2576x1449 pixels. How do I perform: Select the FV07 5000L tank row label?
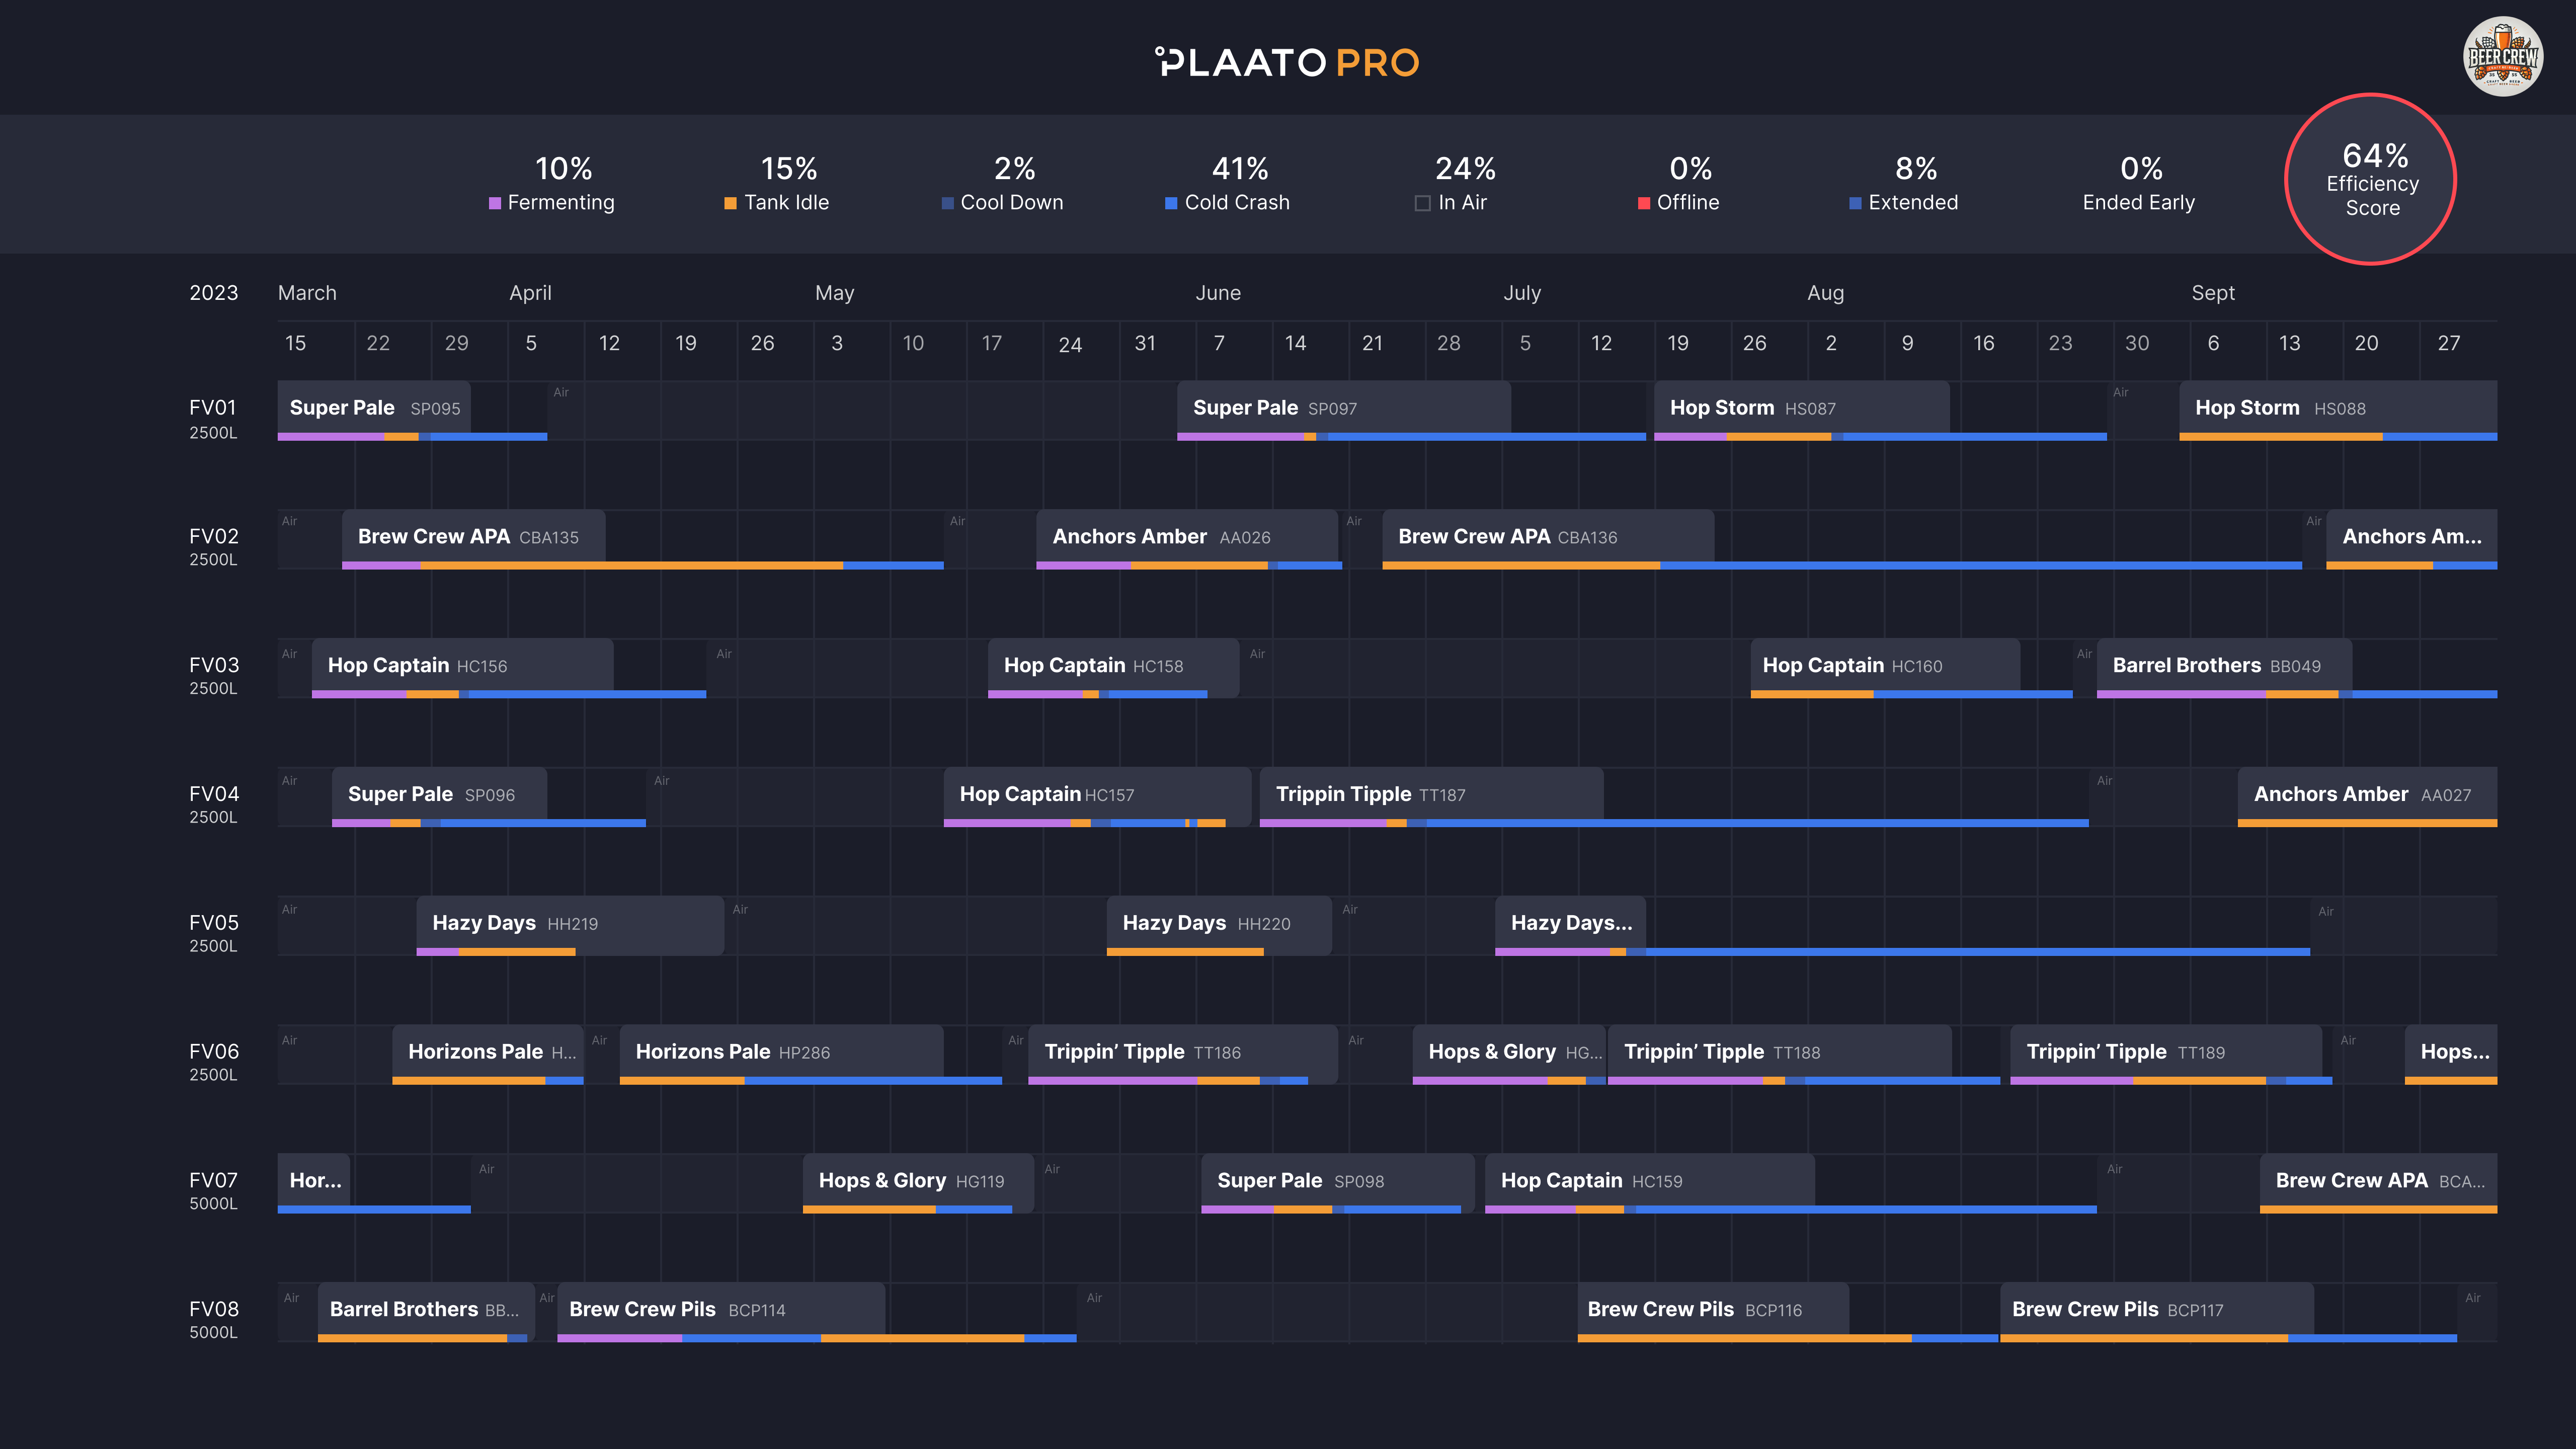tap(214, 1190)
